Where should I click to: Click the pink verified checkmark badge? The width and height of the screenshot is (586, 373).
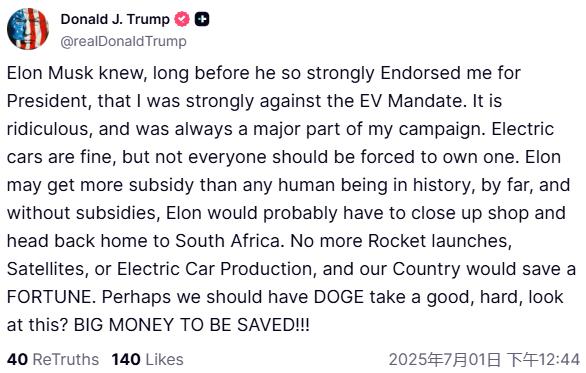point(182,19)
